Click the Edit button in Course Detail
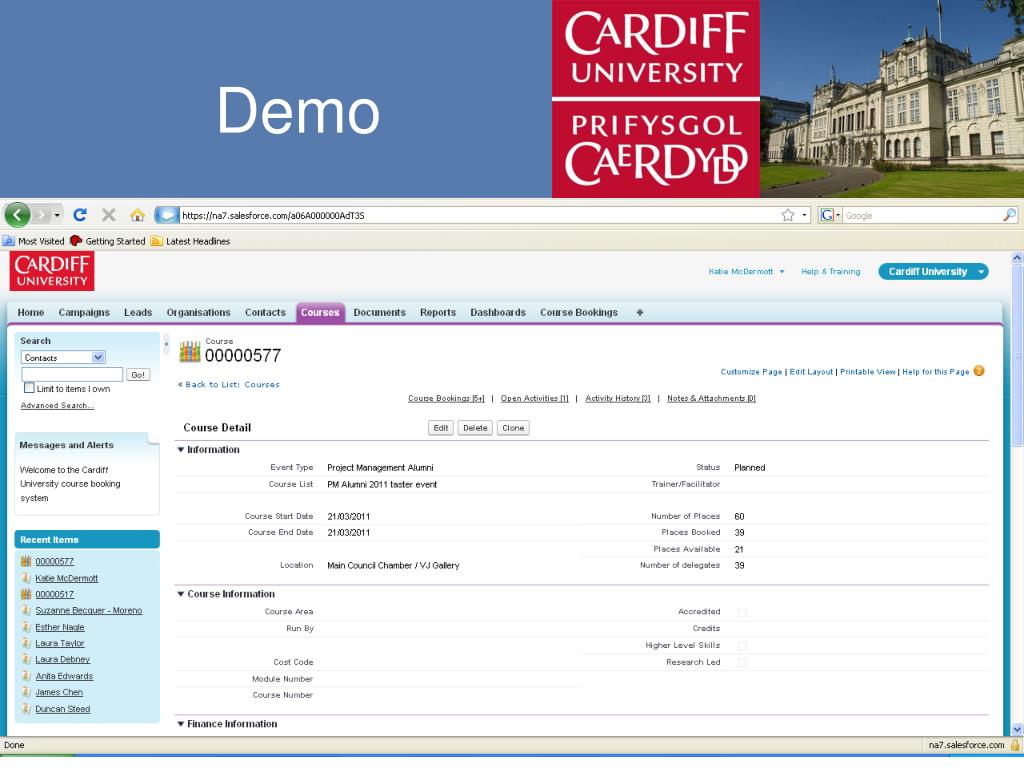1024x768 pixels. point(440,428)
